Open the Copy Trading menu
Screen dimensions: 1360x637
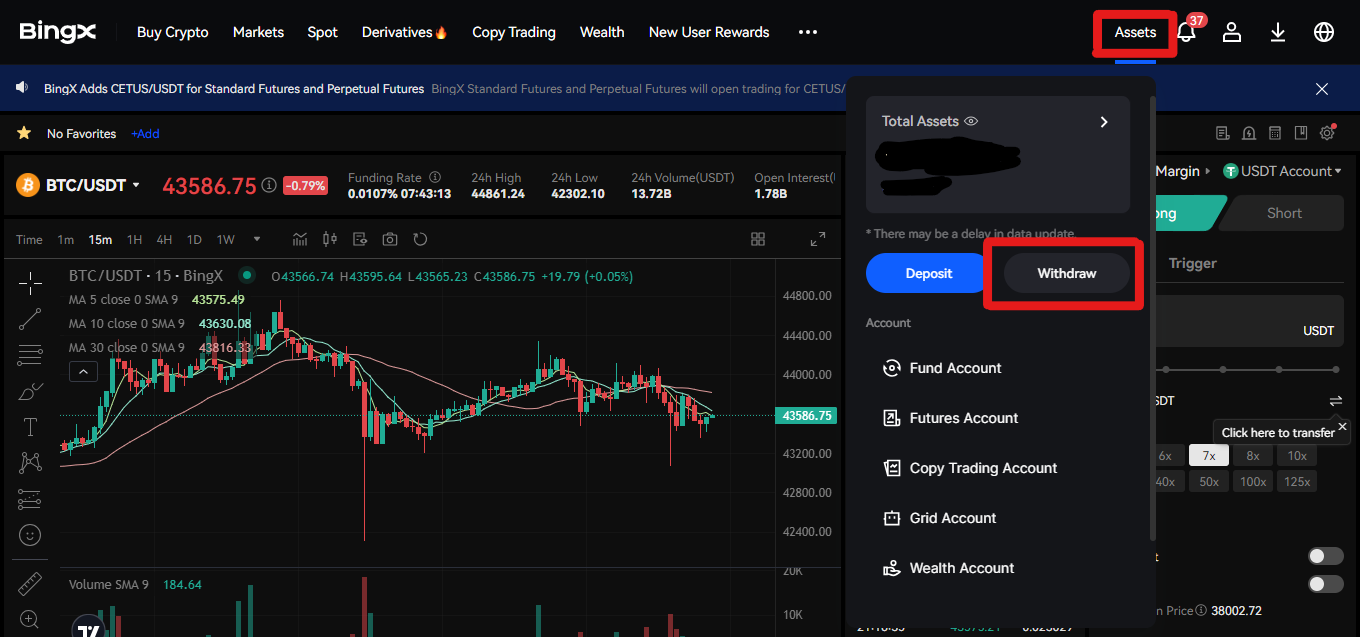pyautogui.click(x=514, y=32)
